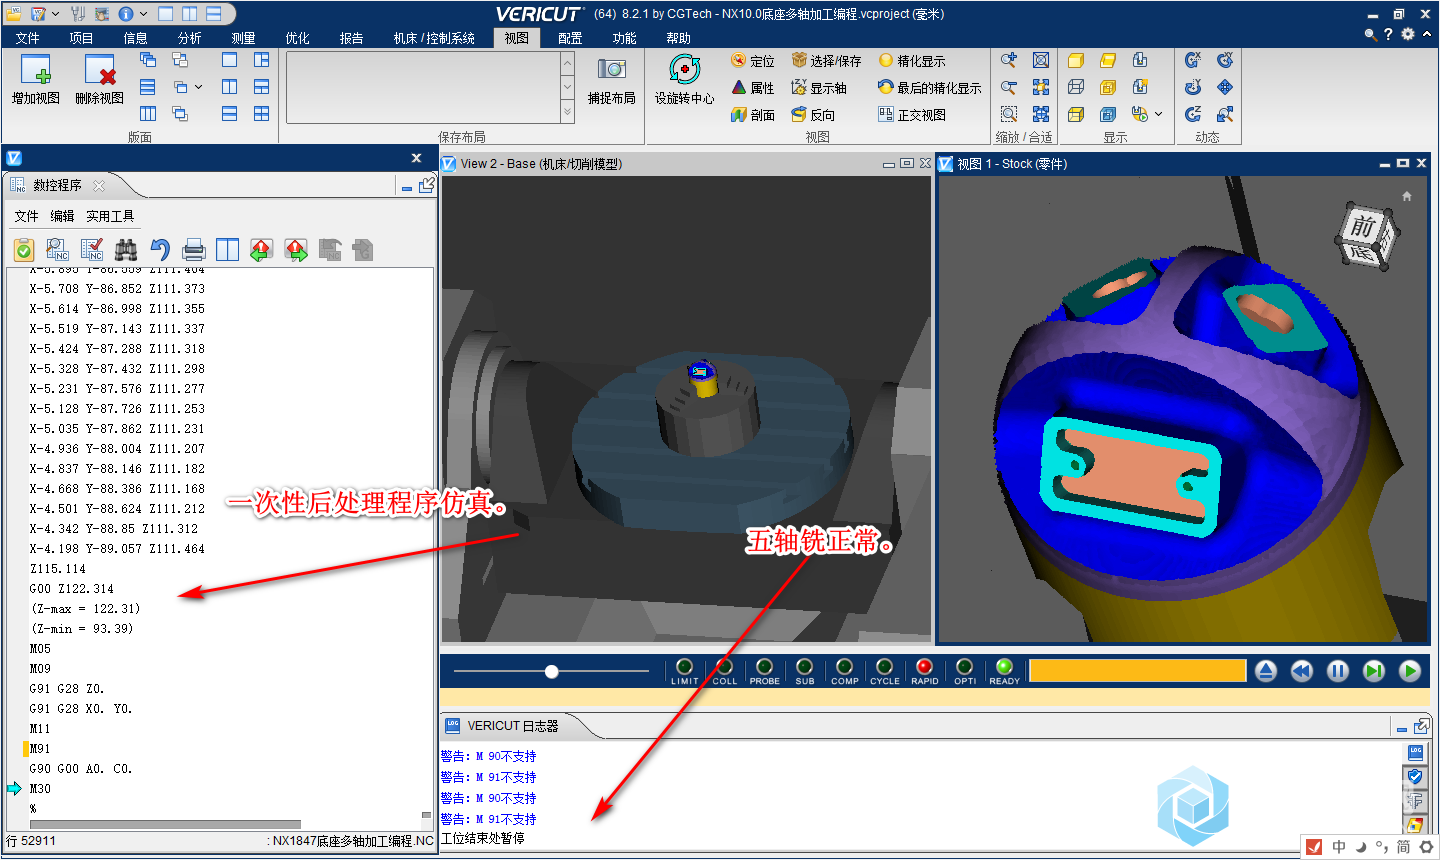Select wireframe display cube icon
Screen dimensions: 1440x860
point(1076,88)
